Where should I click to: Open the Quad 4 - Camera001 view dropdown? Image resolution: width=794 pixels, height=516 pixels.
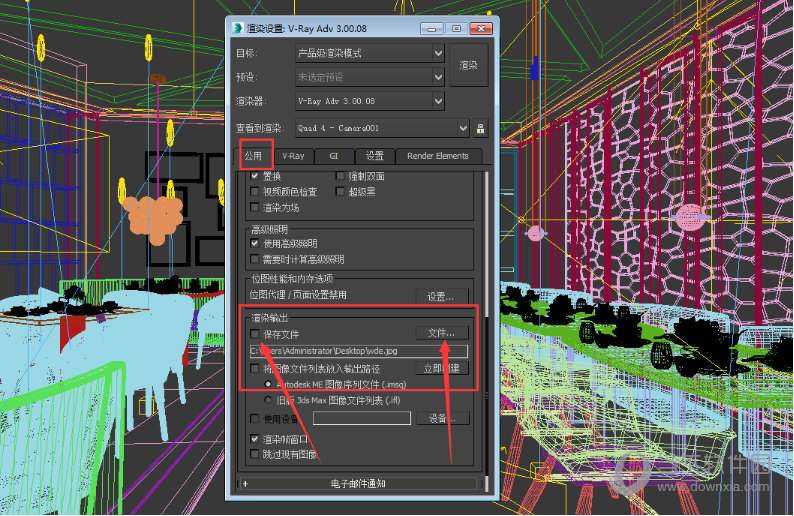pos(382,128)
